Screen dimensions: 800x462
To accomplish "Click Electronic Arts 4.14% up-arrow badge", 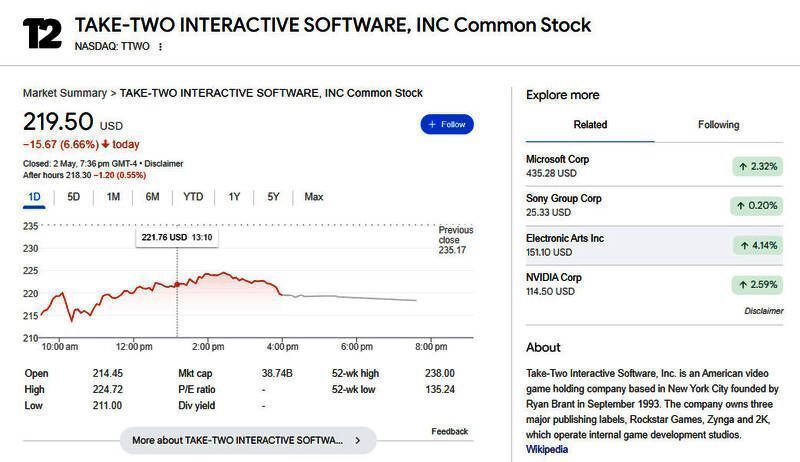I will pos(757,244).
